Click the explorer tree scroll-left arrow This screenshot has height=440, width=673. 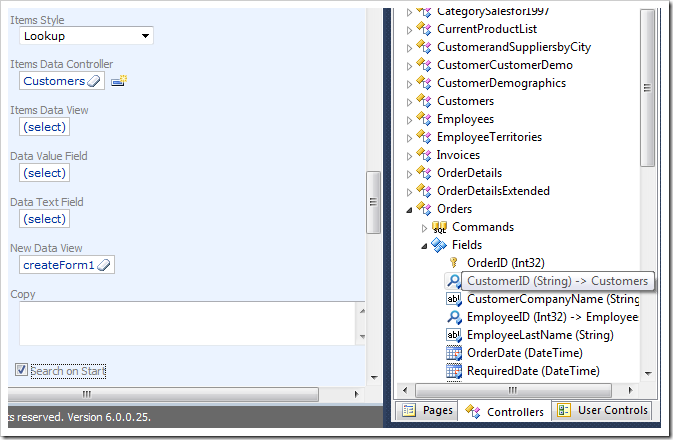[x=405, y=390]
